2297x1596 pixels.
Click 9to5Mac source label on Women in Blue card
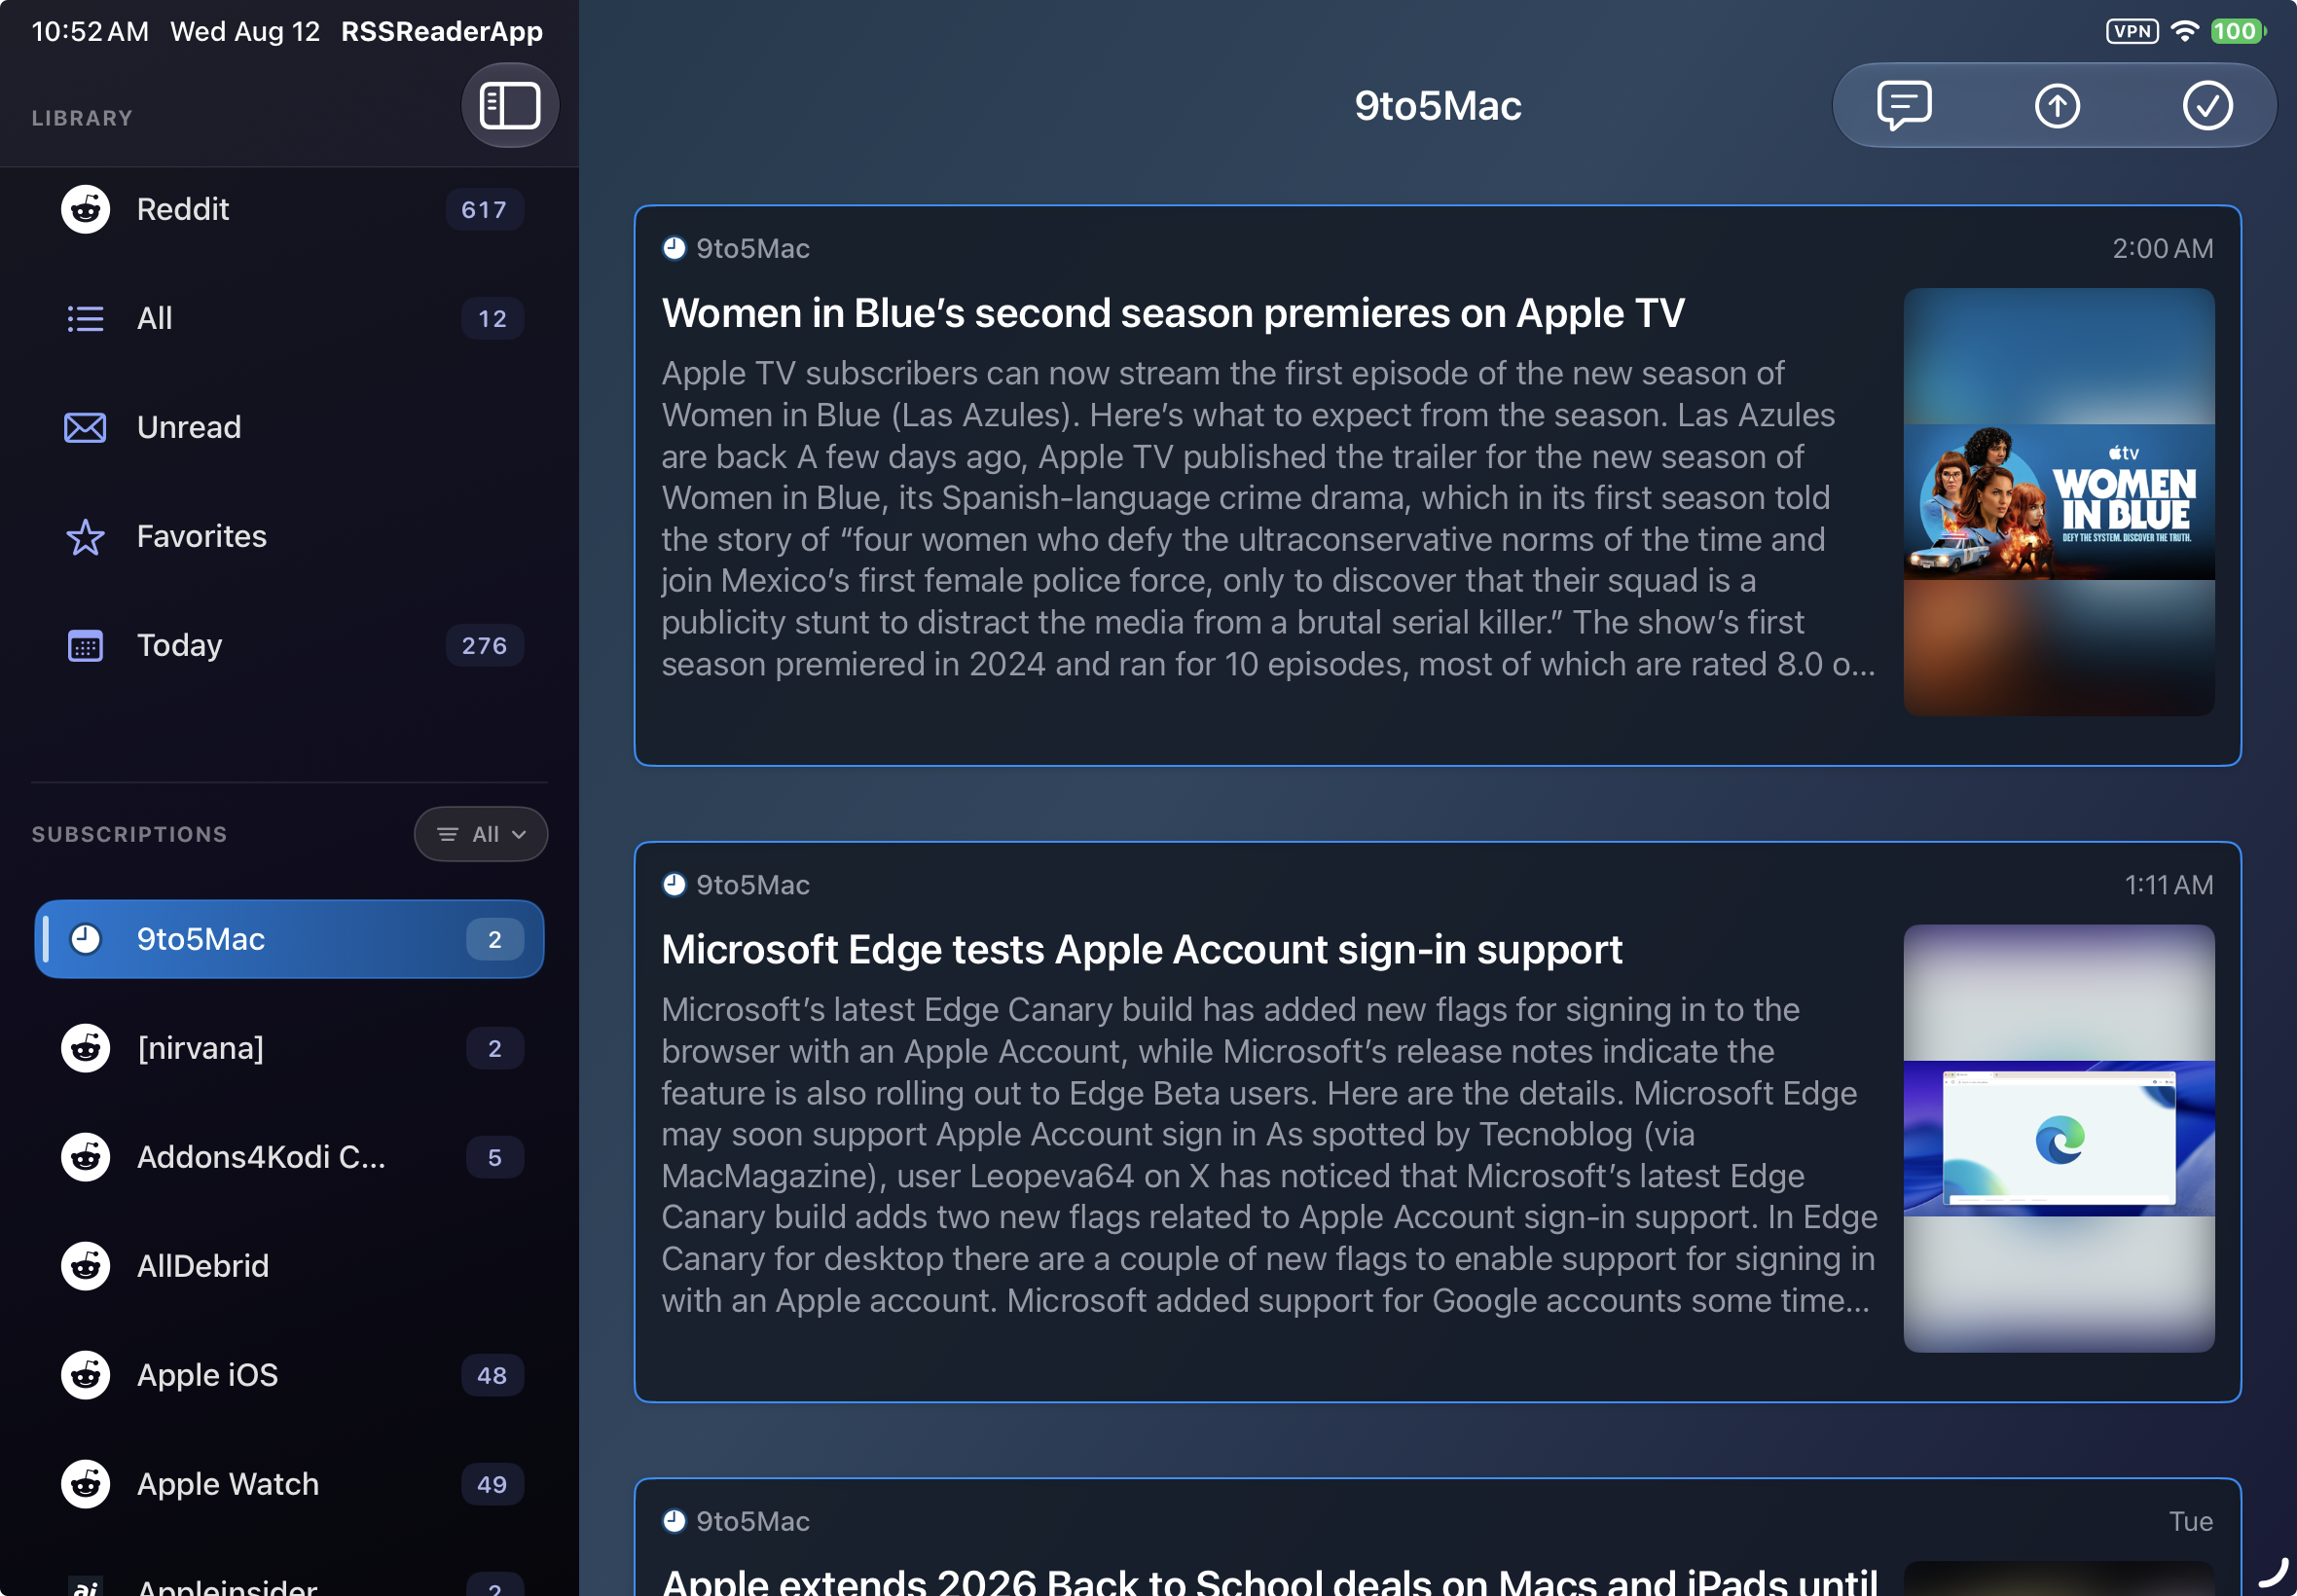tap(752, 248)
